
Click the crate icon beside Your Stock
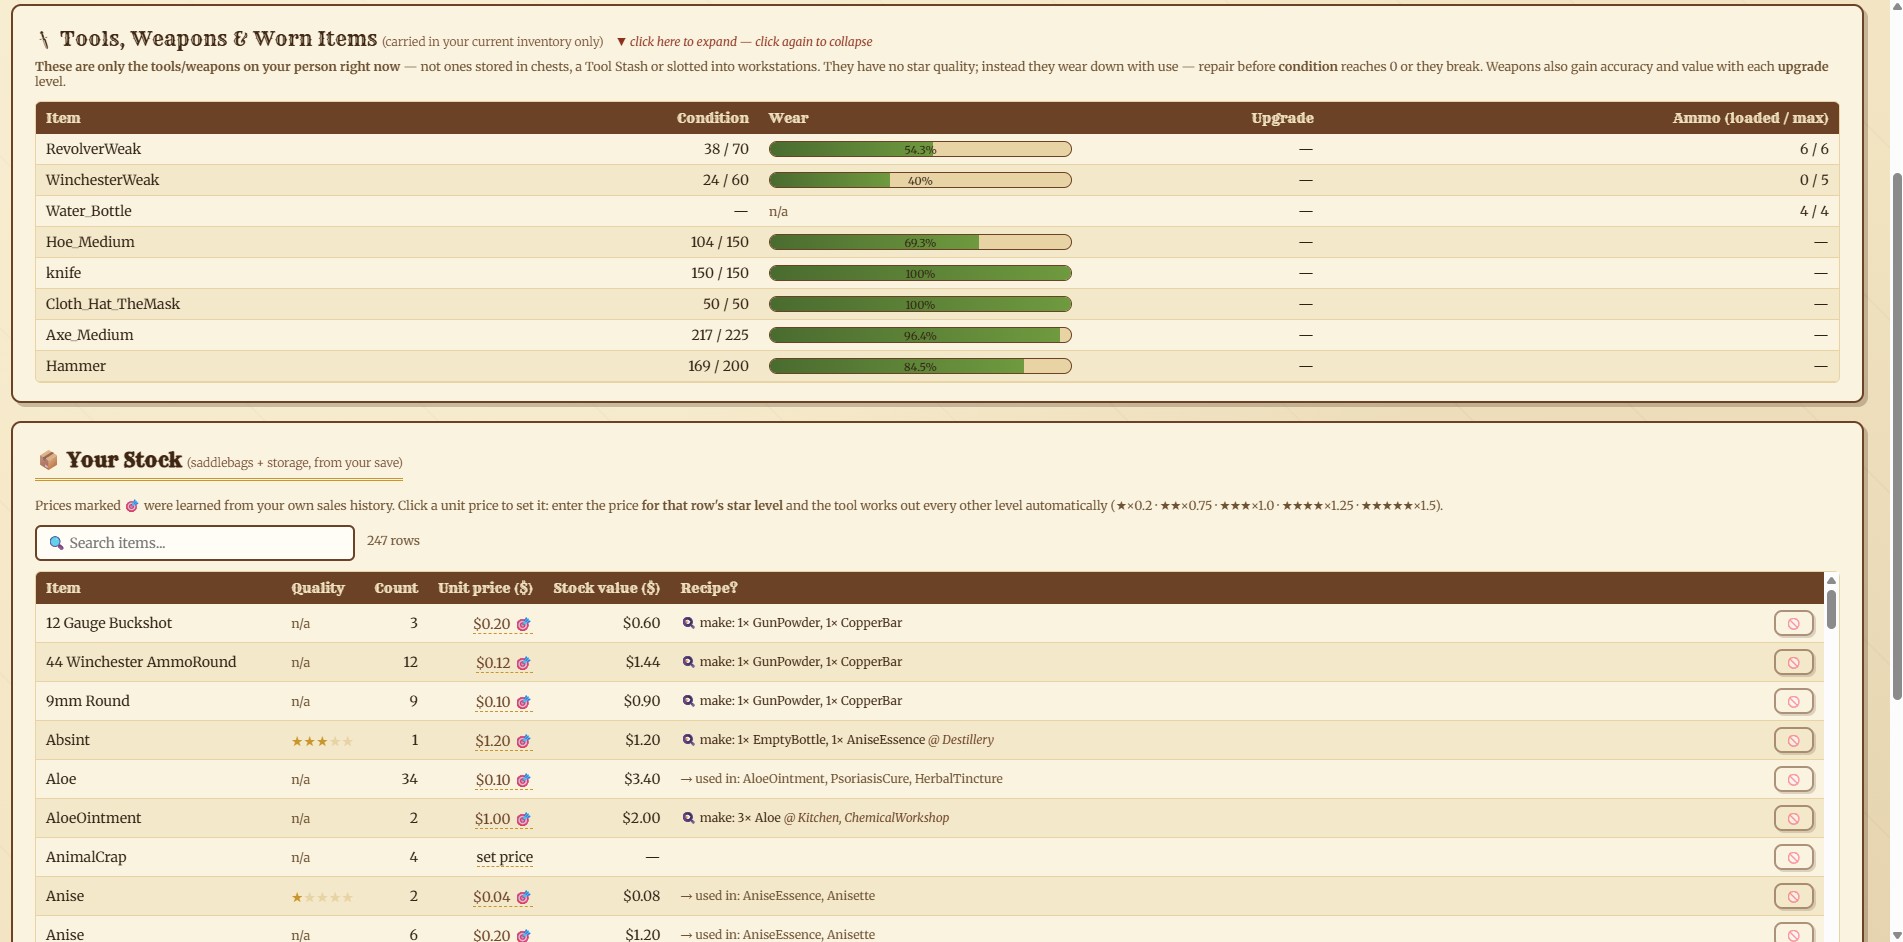48,460
